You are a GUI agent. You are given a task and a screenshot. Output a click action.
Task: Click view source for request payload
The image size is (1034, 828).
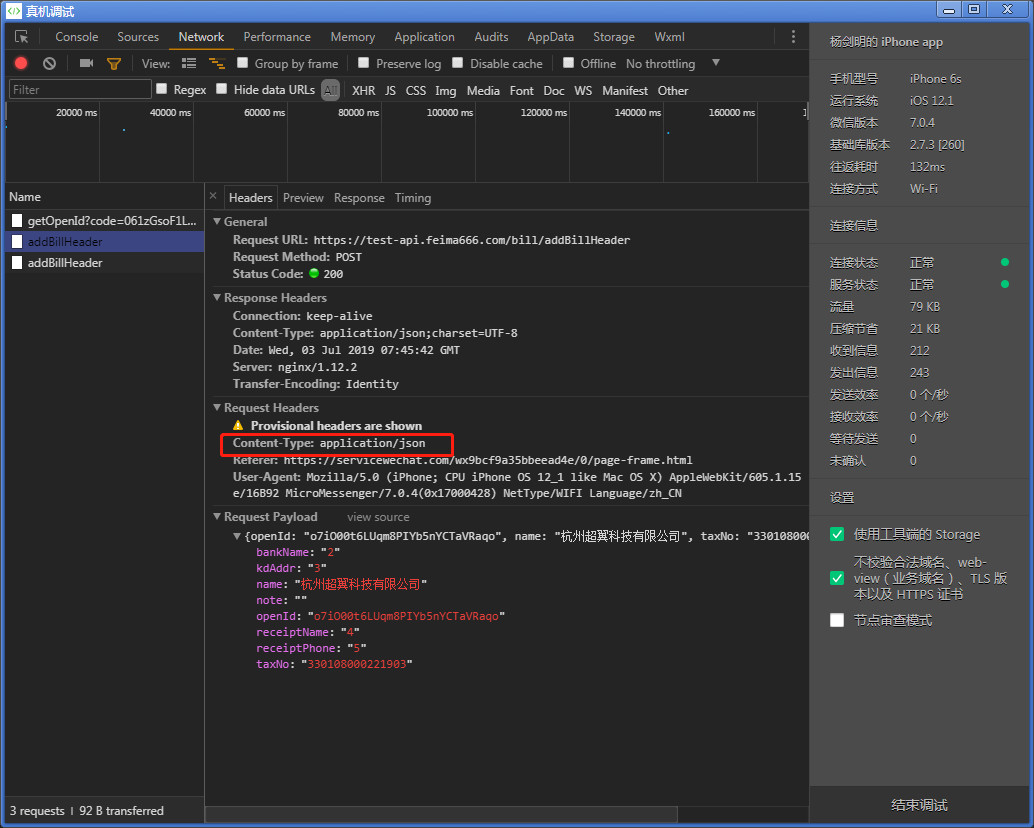(x=379, y=518)
